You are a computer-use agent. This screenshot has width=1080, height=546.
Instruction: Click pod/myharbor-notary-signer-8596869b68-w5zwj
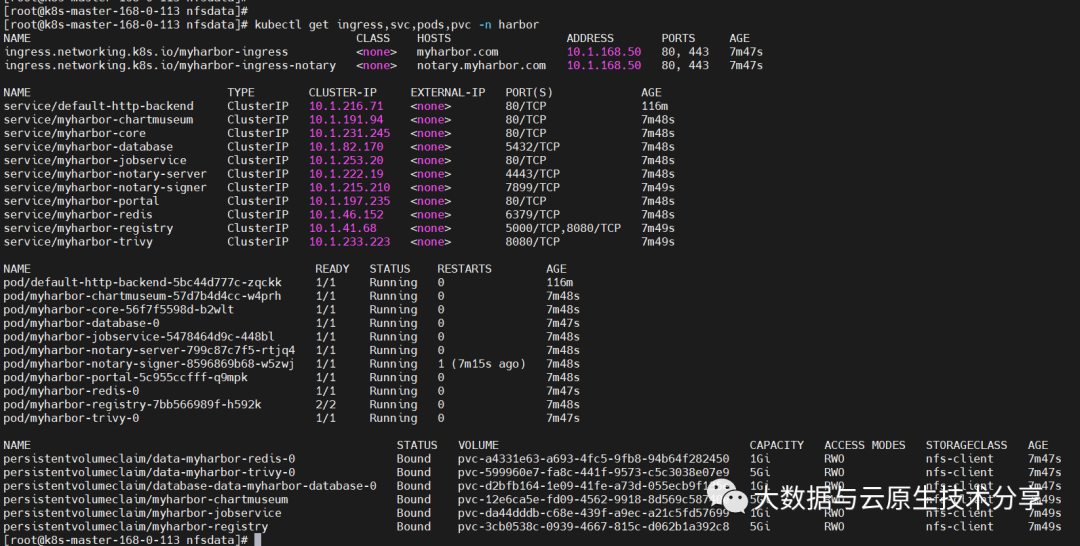(149, 364)
